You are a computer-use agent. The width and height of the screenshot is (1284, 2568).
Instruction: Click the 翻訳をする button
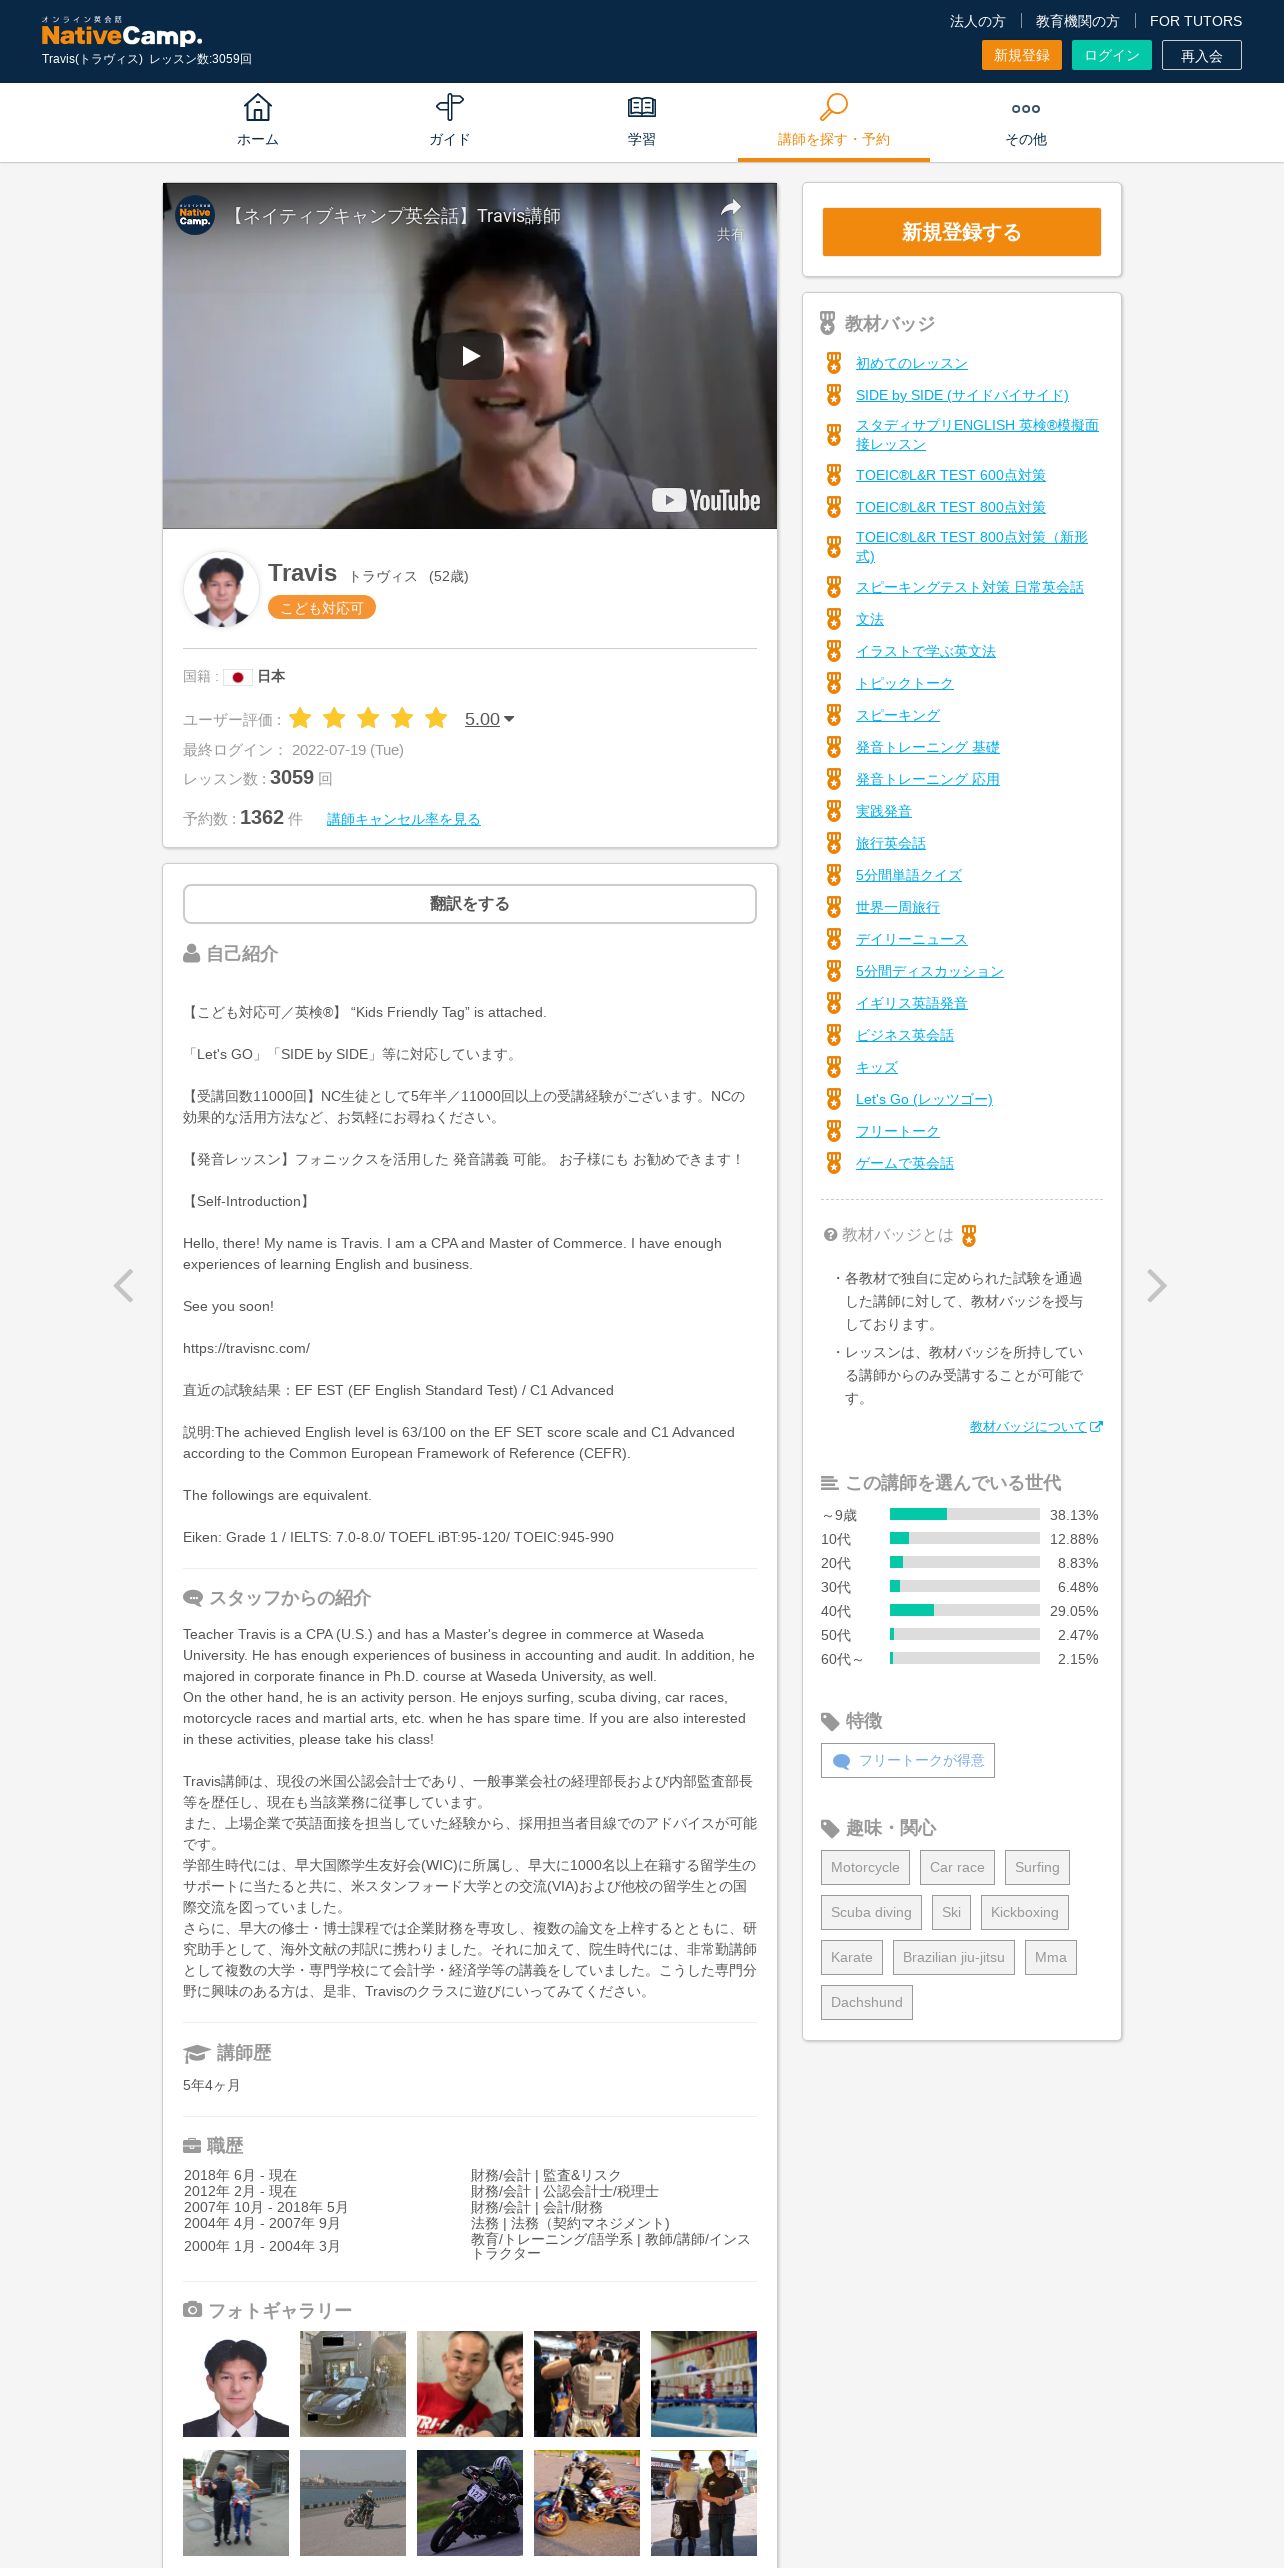(x=470, y=904)
